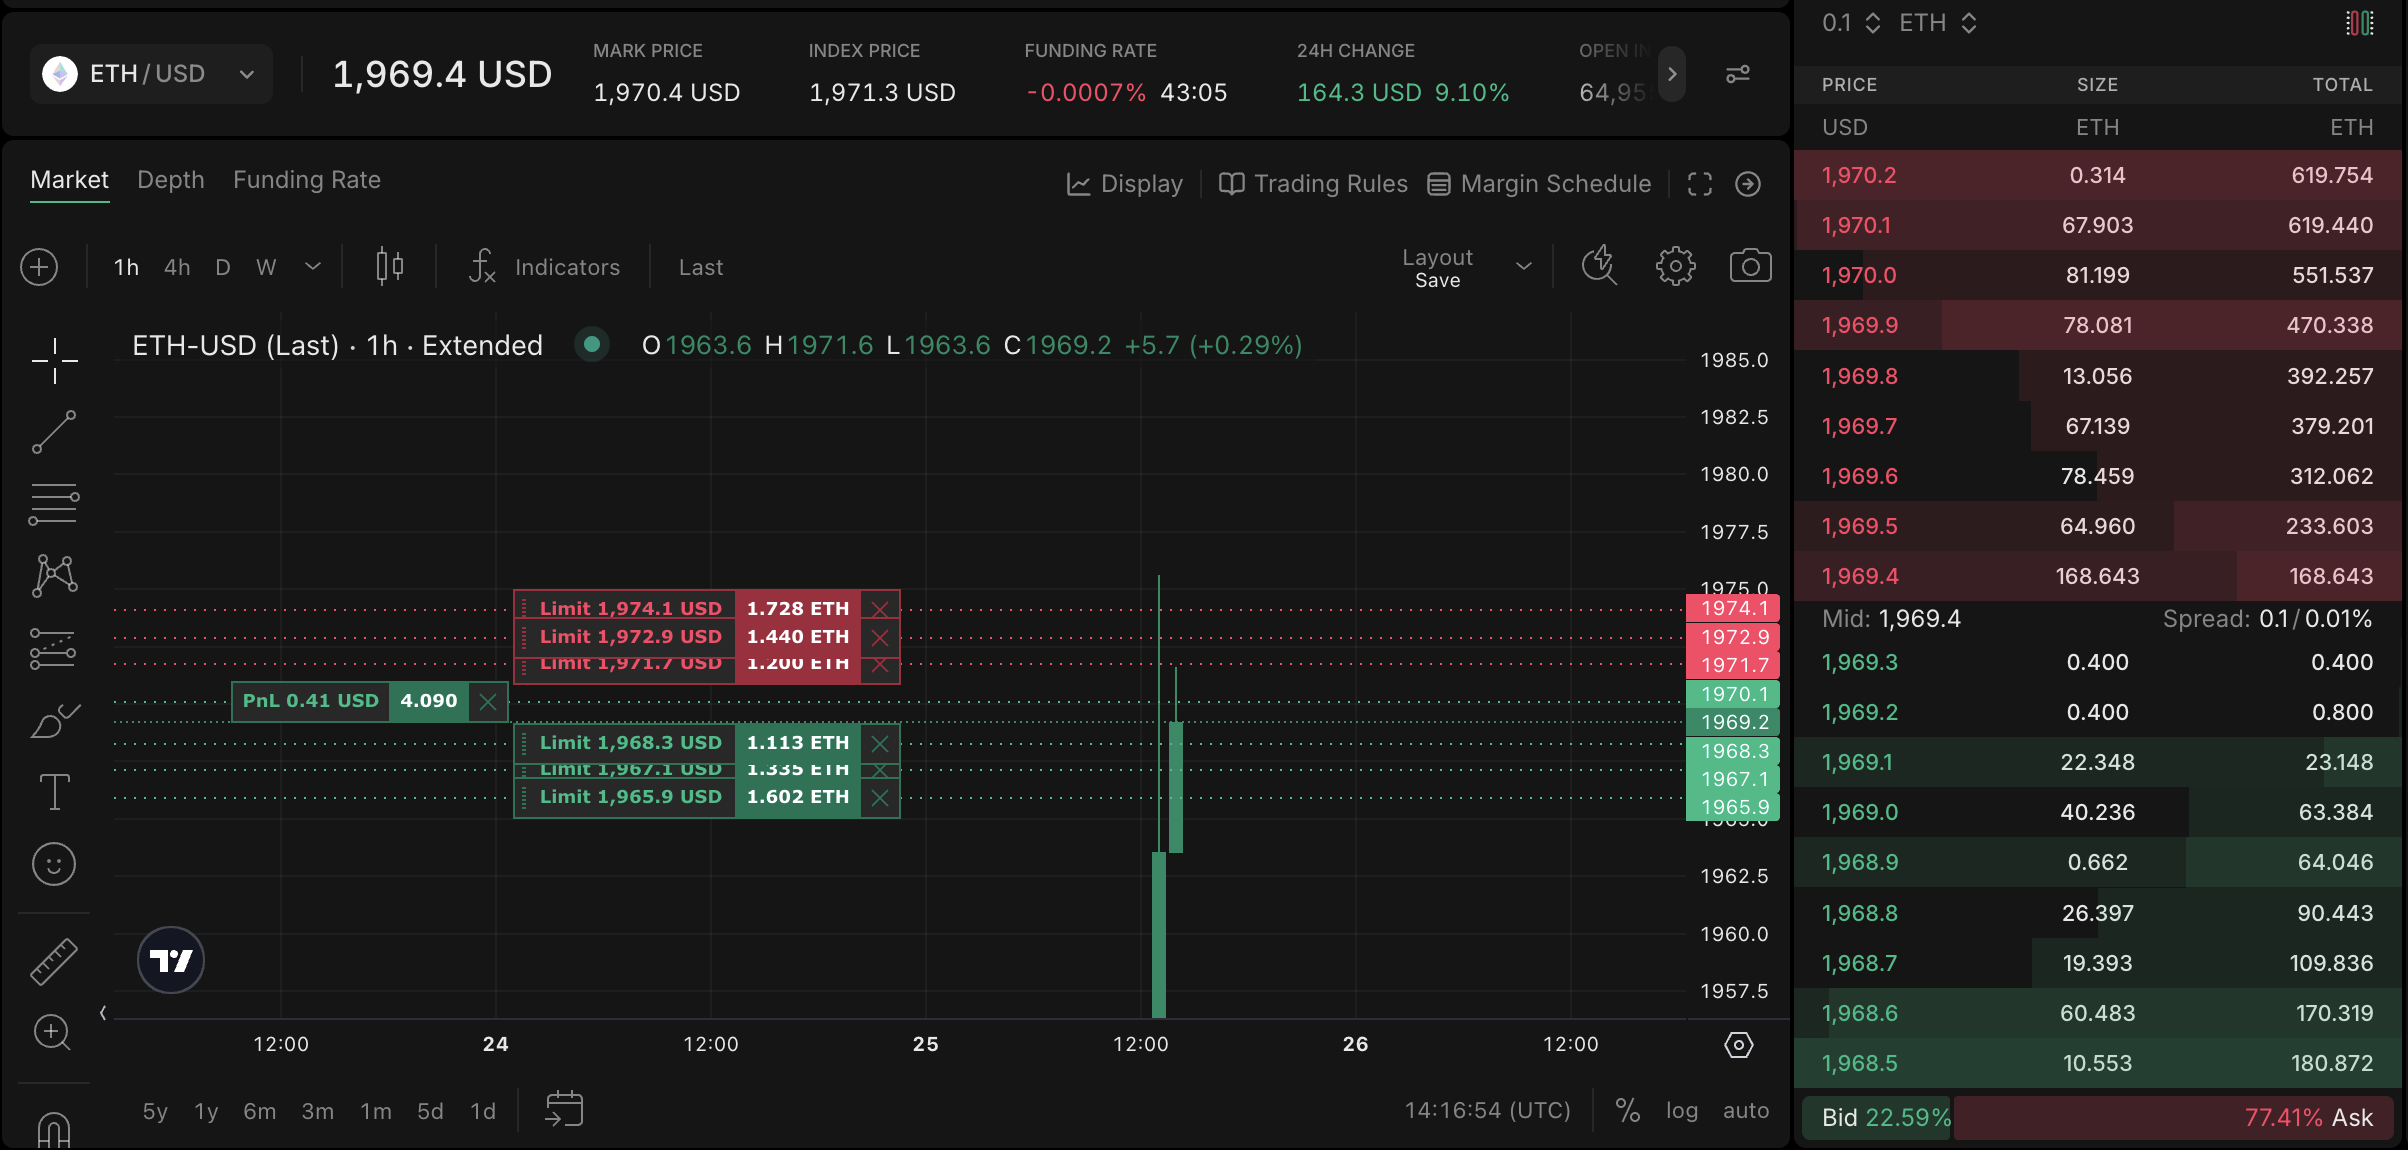Switch to the Funding Rate tab

(x=307, y=180)
